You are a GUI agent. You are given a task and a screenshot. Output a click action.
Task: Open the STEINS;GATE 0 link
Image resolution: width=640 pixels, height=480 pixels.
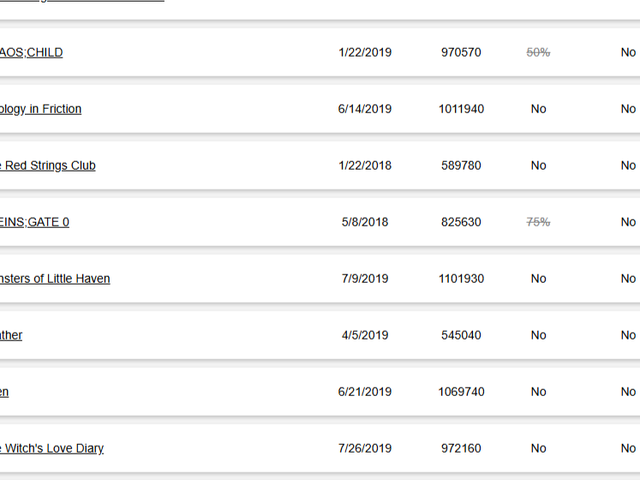[35, 222]
